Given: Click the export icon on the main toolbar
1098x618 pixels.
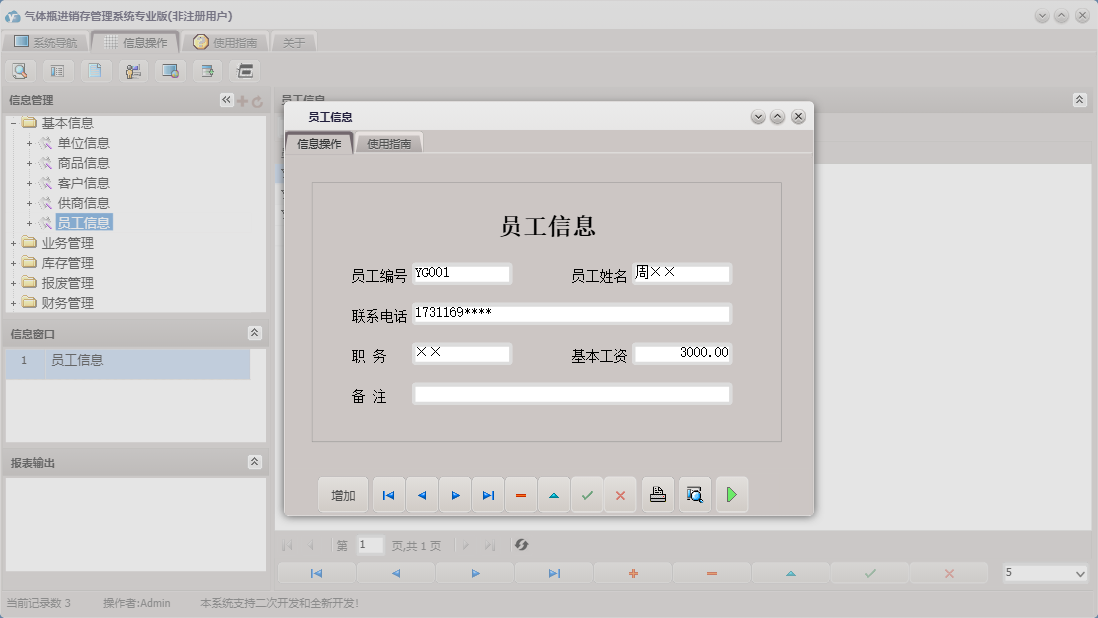Looking at the screenshot, I should click(206, 70).
